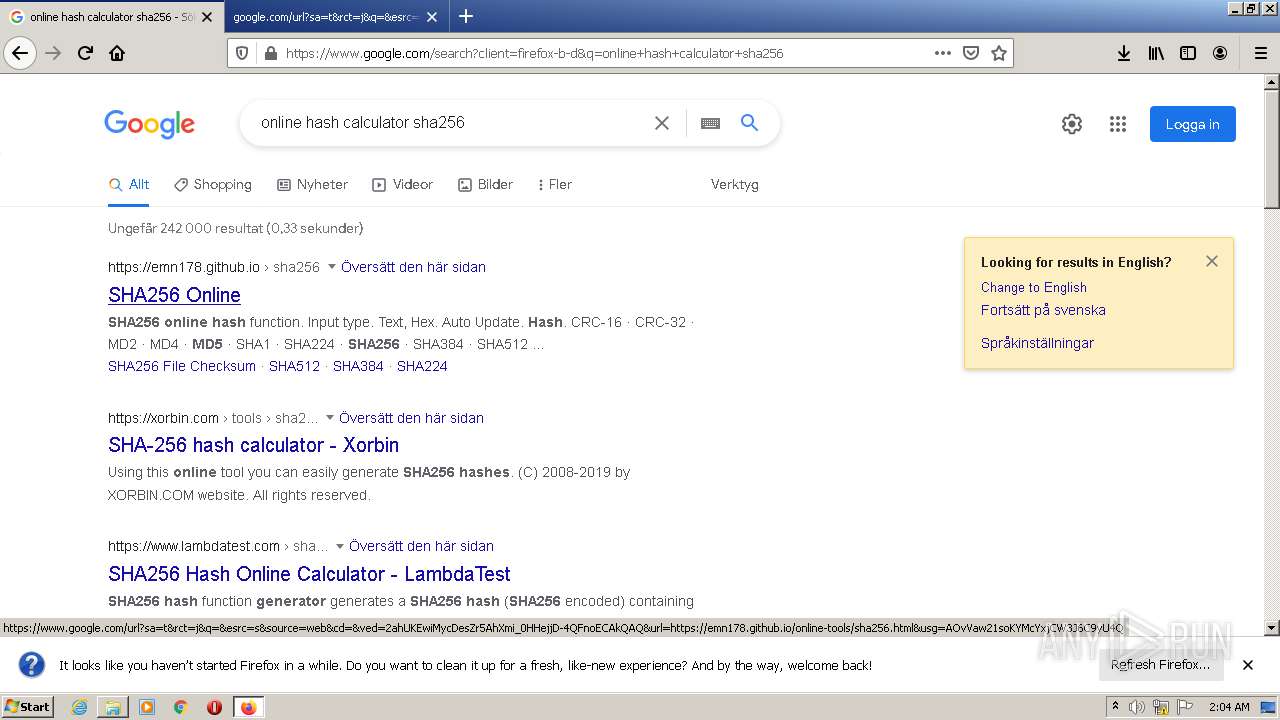Open the SHA384 sublink
Screen dimensions: 1280x720
pyautogui.click(x=358, y=366)
